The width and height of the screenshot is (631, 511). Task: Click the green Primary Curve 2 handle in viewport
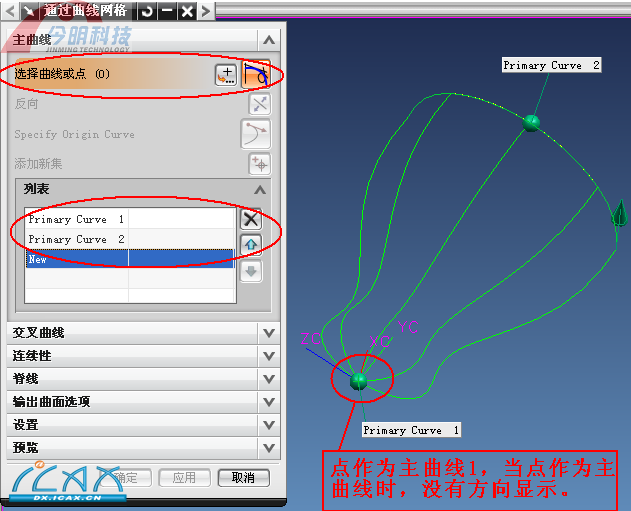tap(531, 122)
